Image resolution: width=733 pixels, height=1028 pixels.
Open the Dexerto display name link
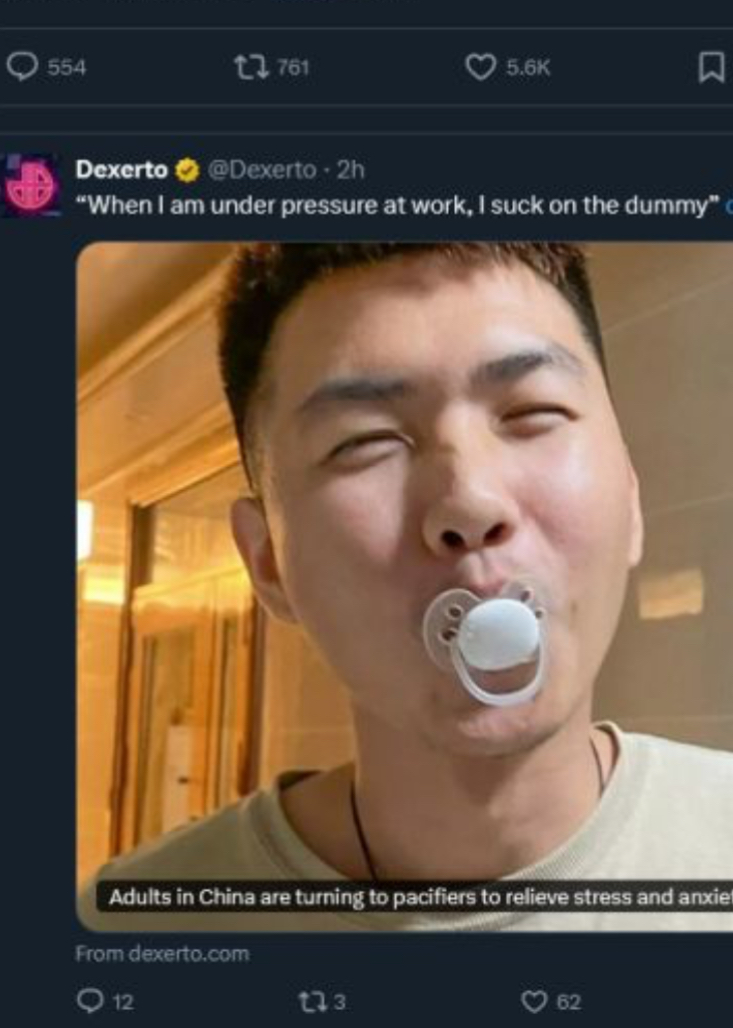coord(122,170)
